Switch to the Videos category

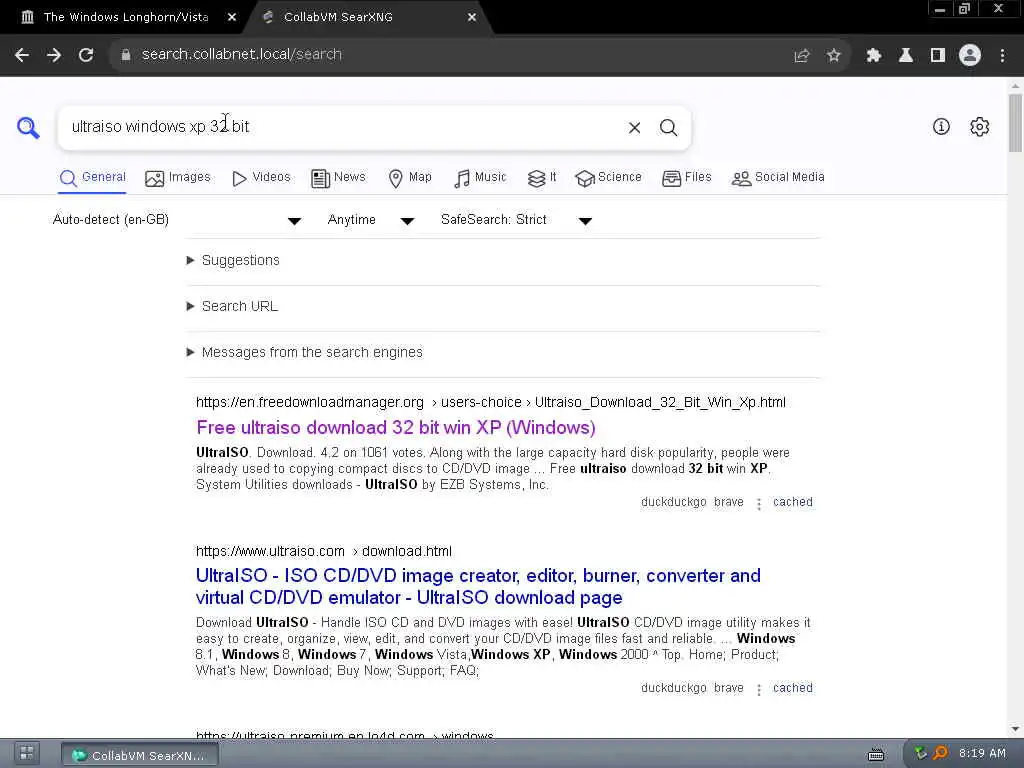tap(261, 178)
